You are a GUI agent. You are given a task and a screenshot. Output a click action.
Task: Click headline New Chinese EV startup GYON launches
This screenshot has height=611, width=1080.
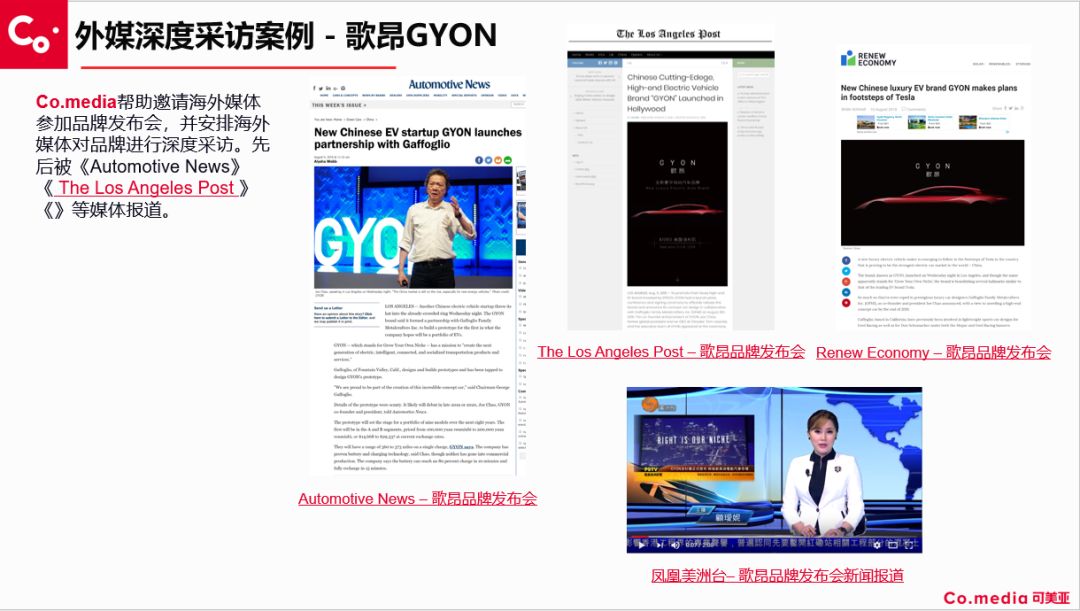click(x=418, y=138)
